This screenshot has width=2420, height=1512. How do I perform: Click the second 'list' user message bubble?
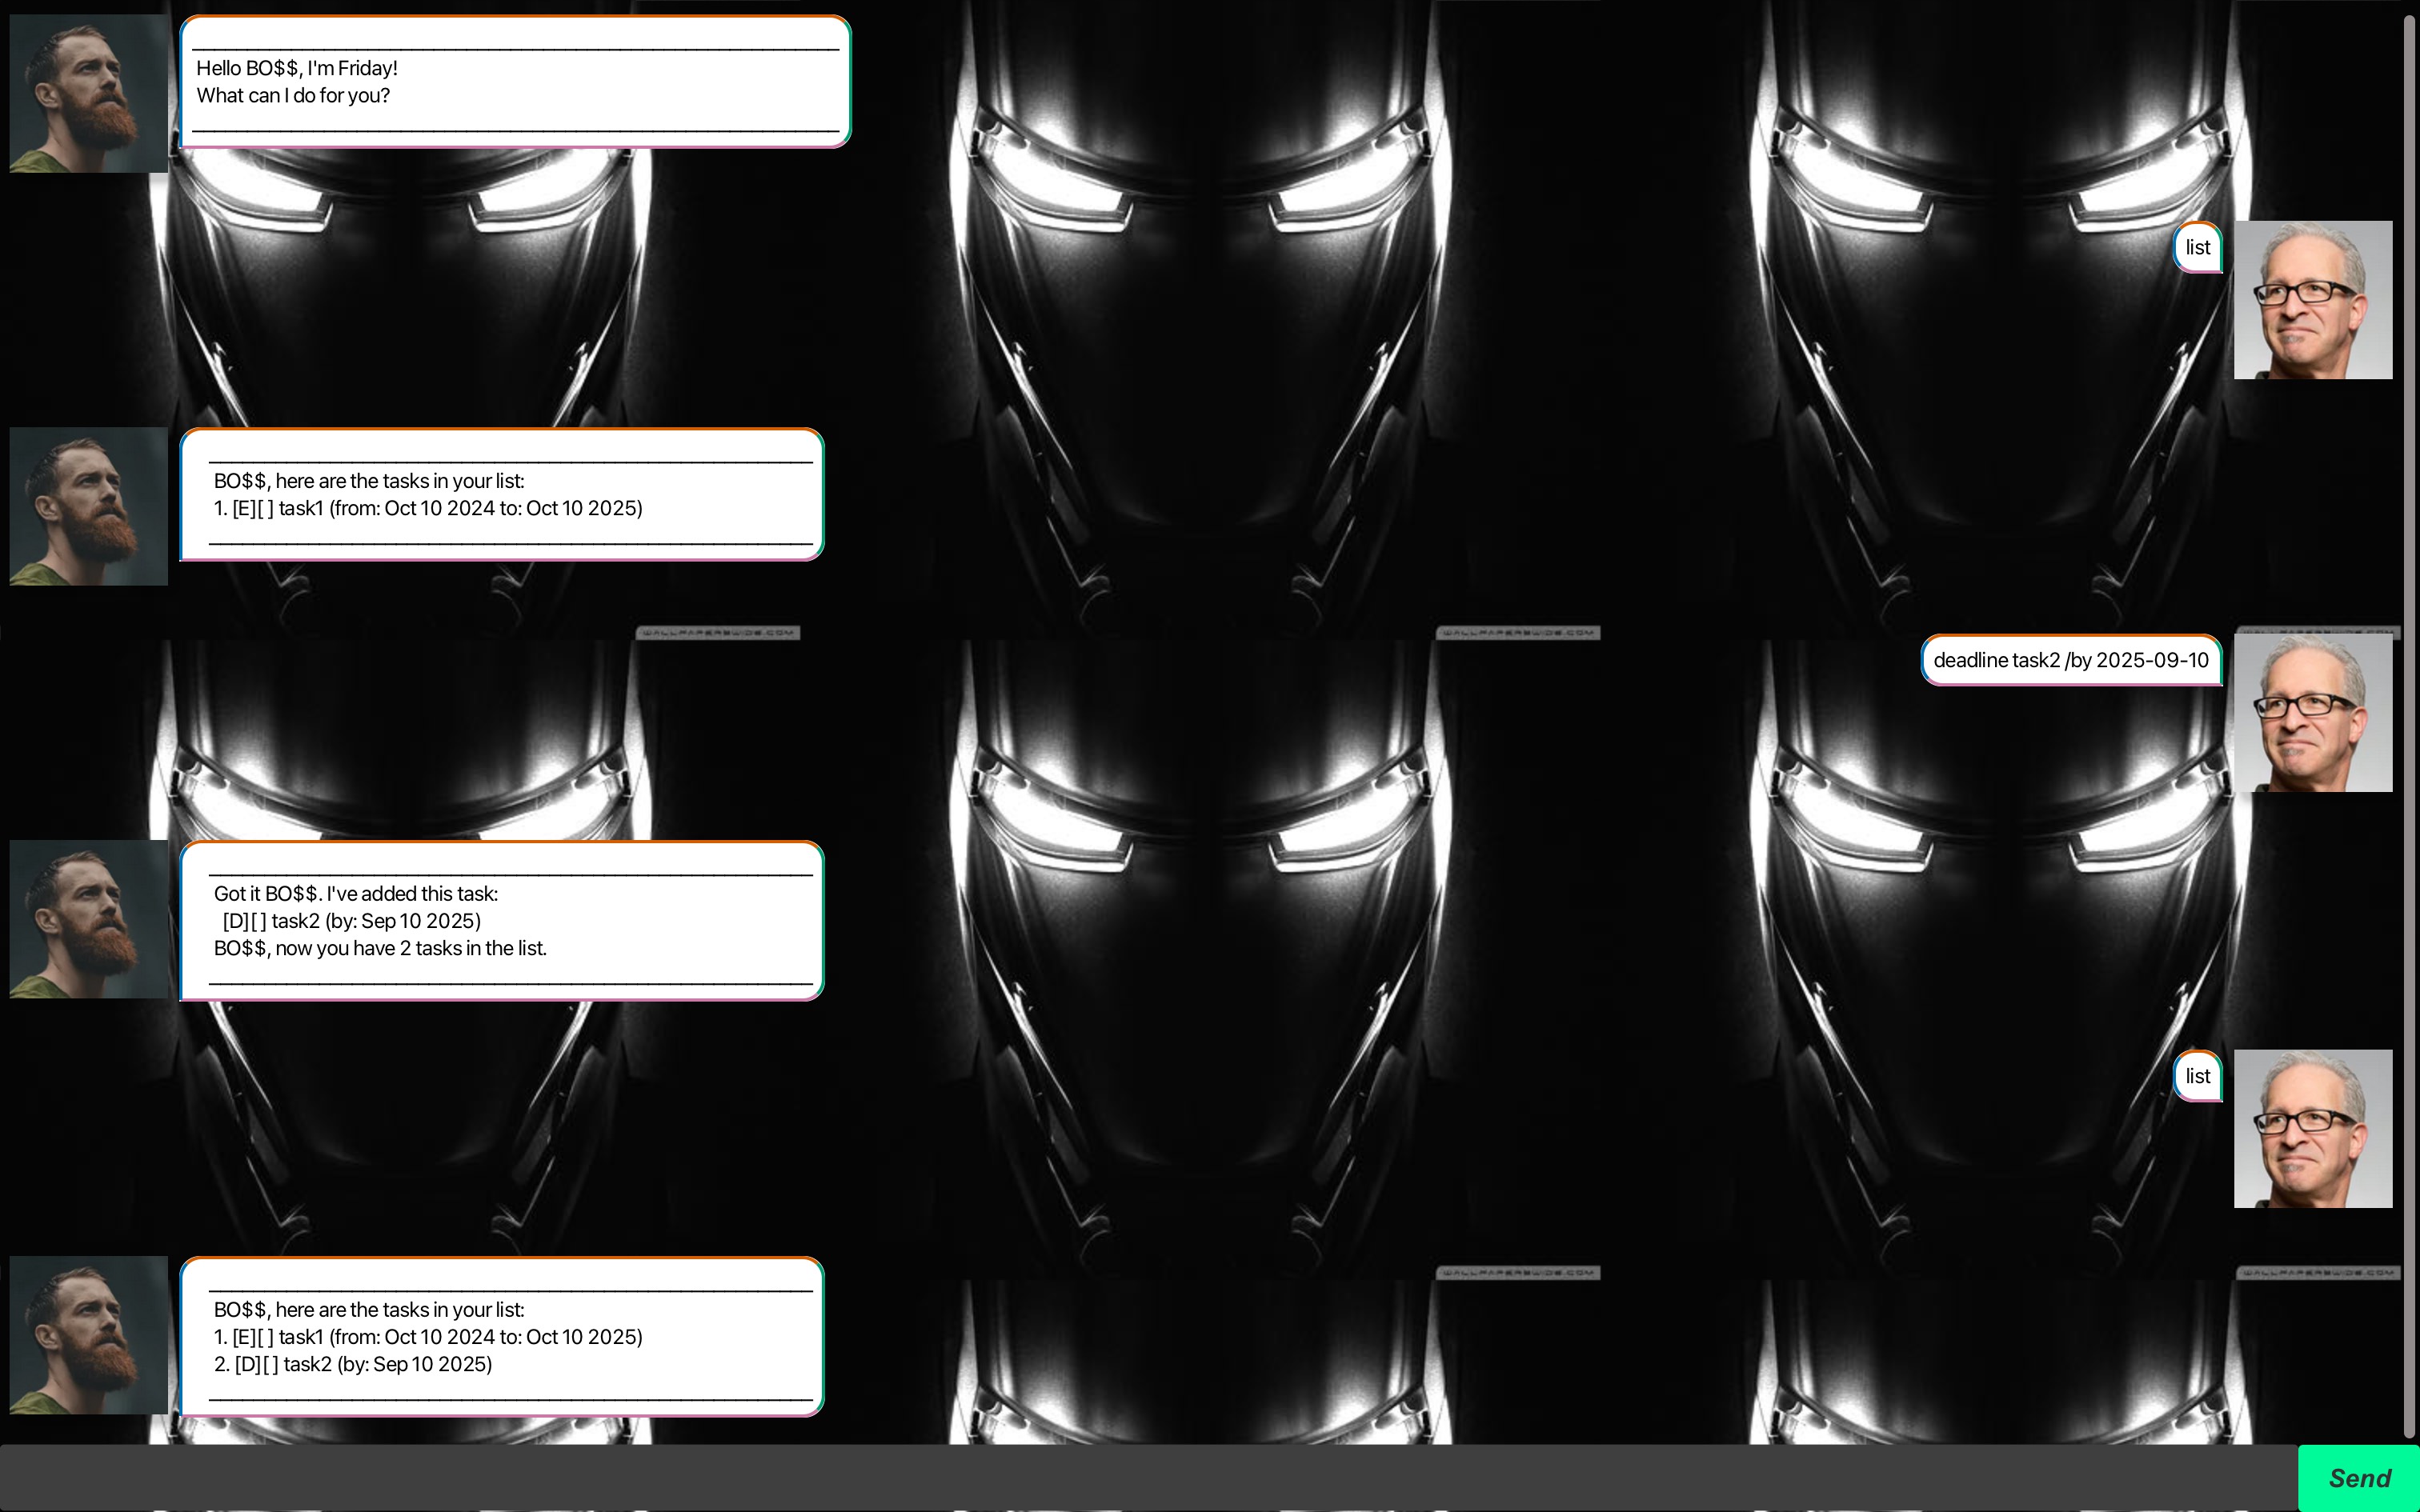[x=2197, y=1077]
